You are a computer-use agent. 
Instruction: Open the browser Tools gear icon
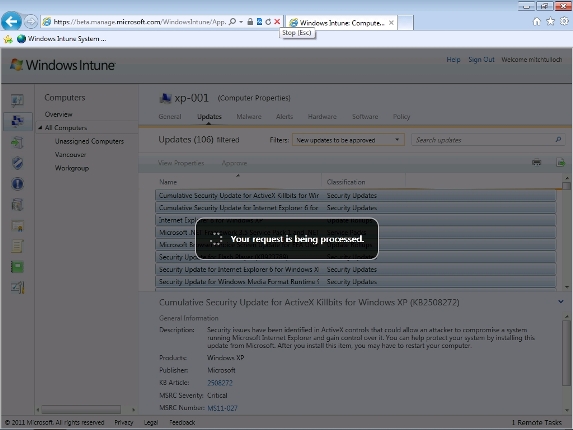pos(564,22)
